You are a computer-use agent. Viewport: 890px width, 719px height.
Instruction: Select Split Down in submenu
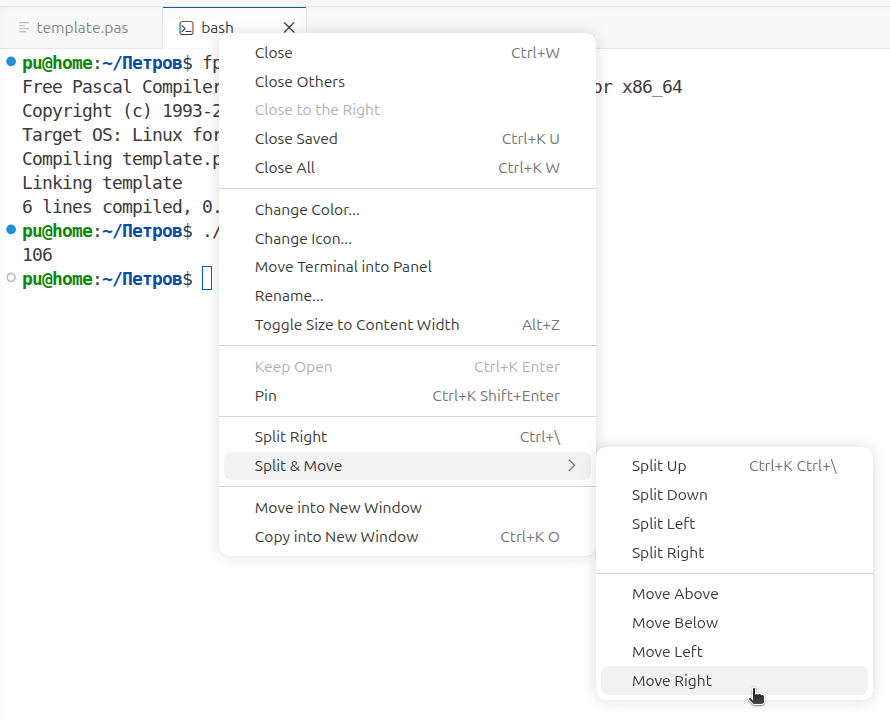(669, 495)
